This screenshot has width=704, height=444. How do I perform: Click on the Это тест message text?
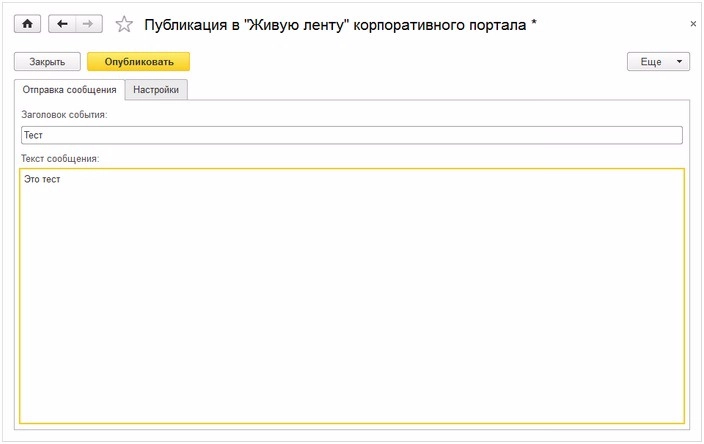(43, 179)
